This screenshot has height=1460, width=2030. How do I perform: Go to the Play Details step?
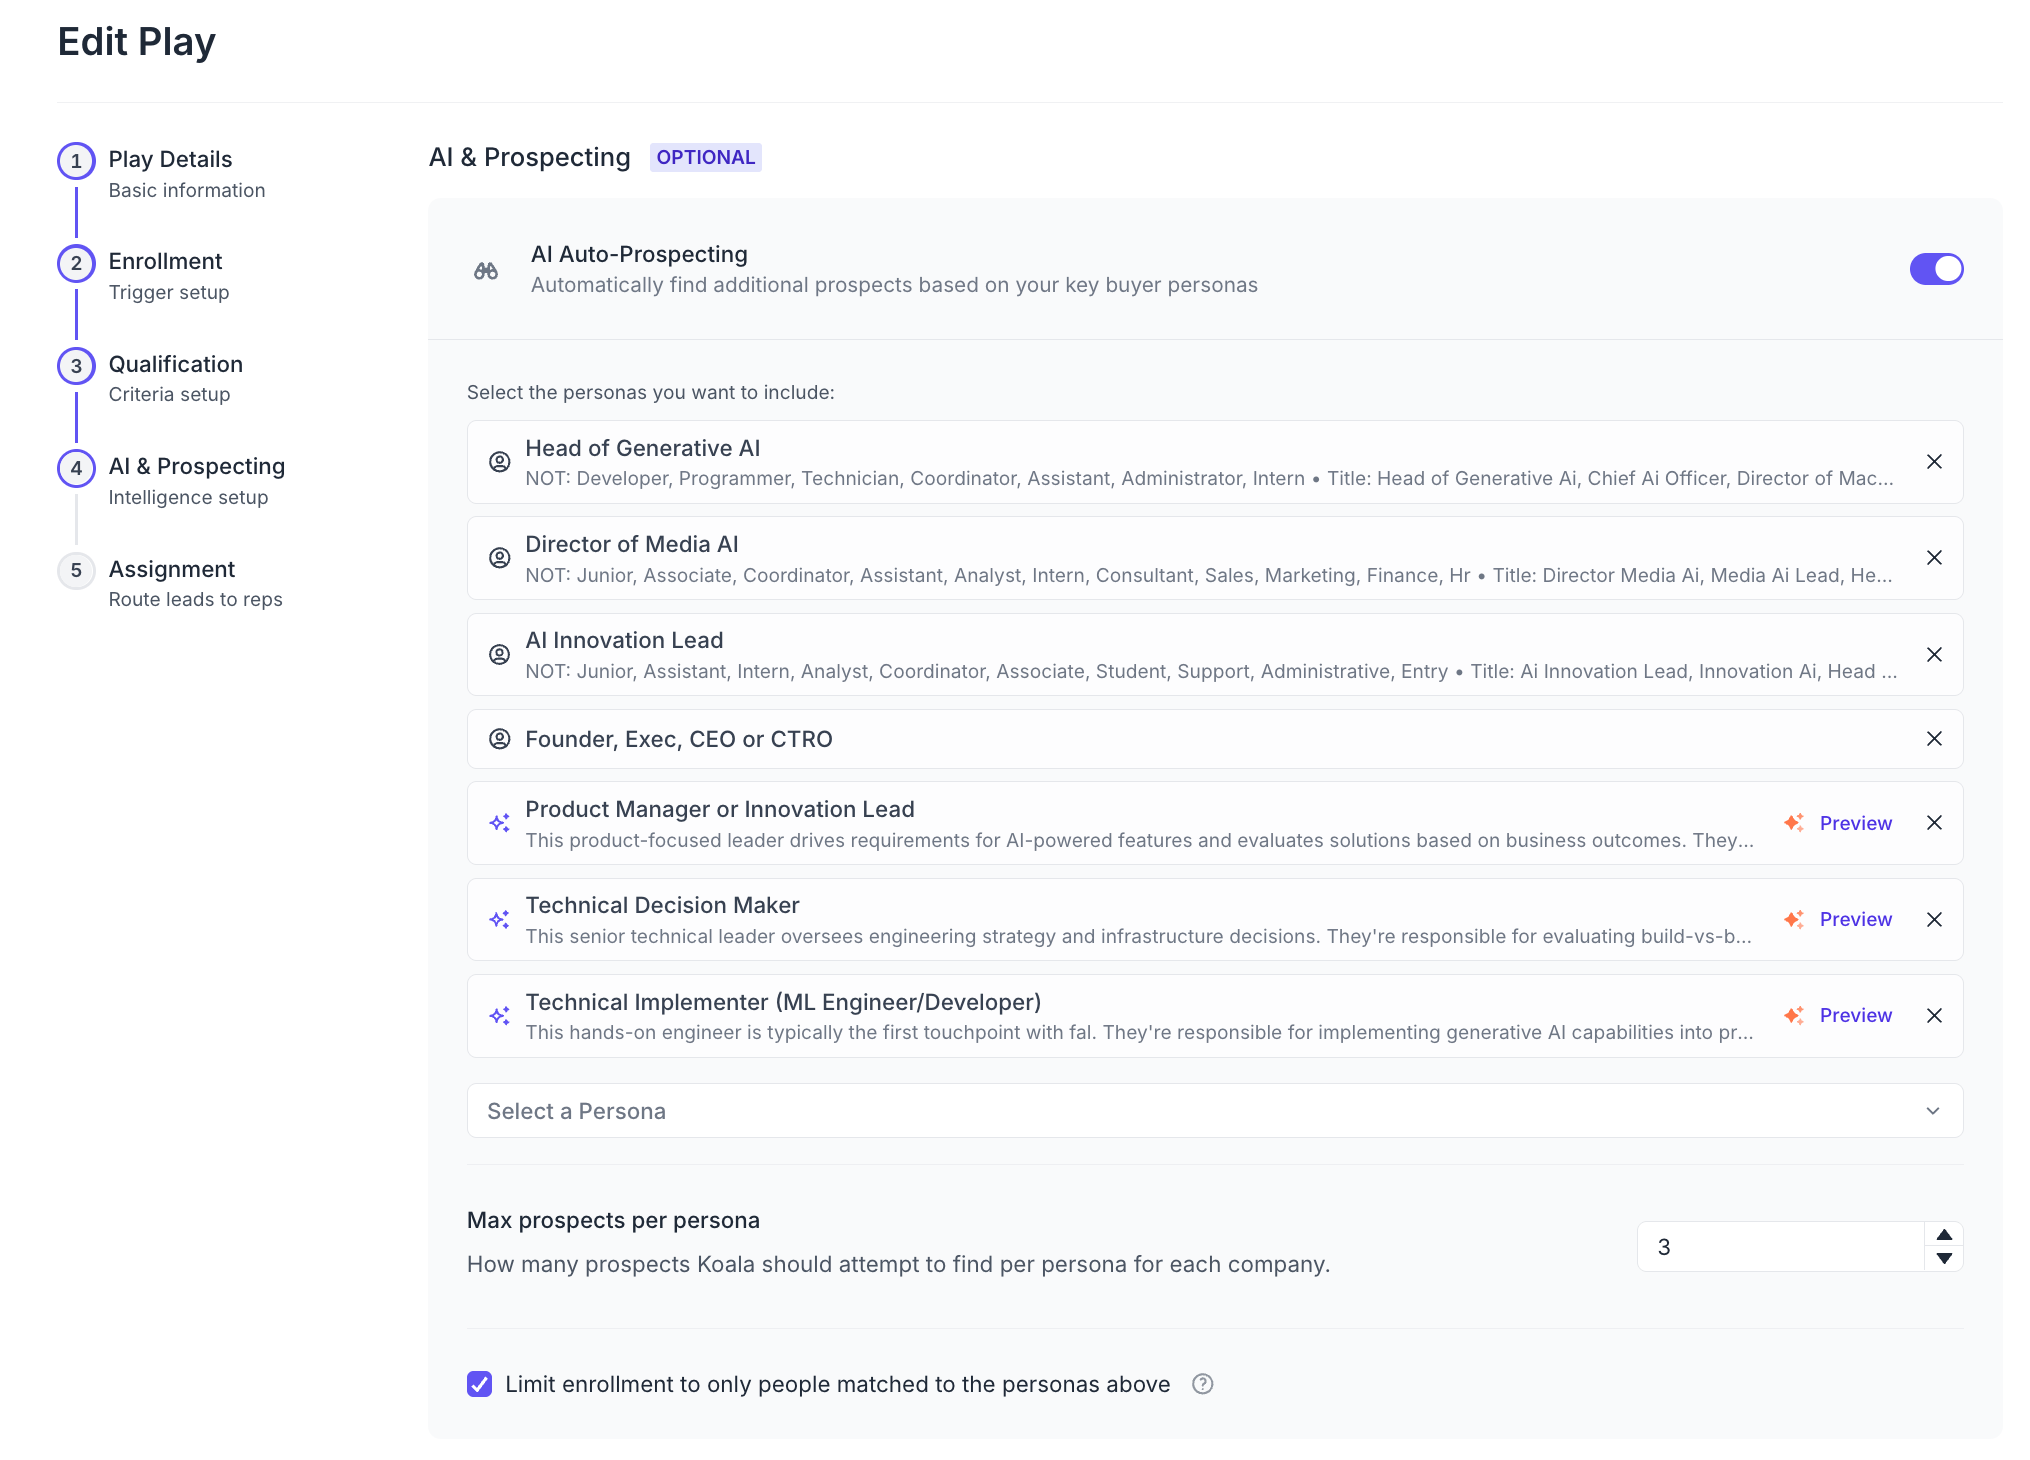[170, 160]
